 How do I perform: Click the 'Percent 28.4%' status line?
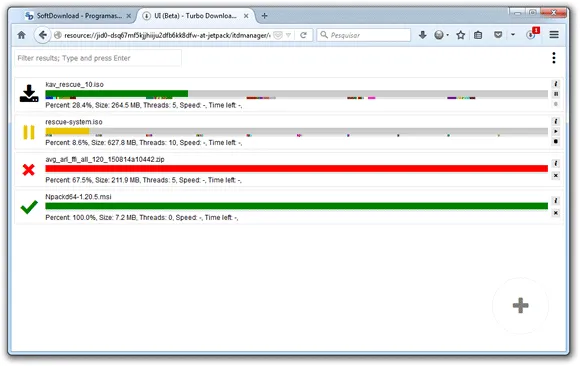(x=144, y=105)
